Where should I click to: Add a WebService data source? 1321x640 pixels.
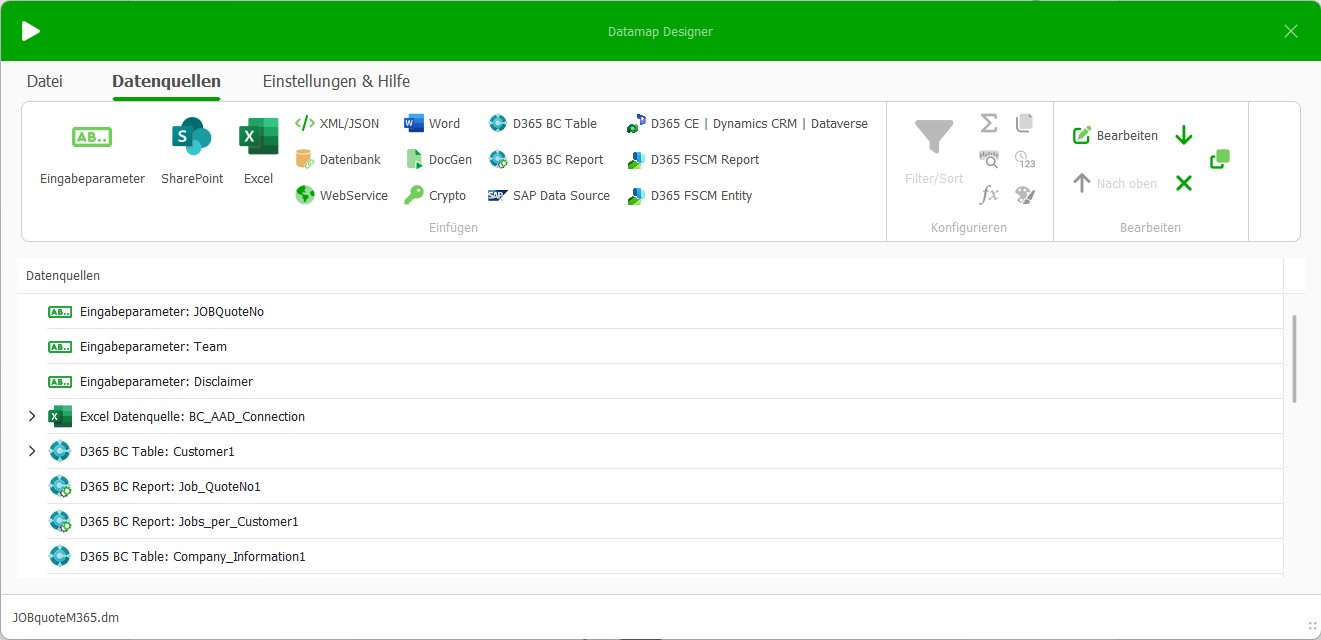(x=344, y=195)
